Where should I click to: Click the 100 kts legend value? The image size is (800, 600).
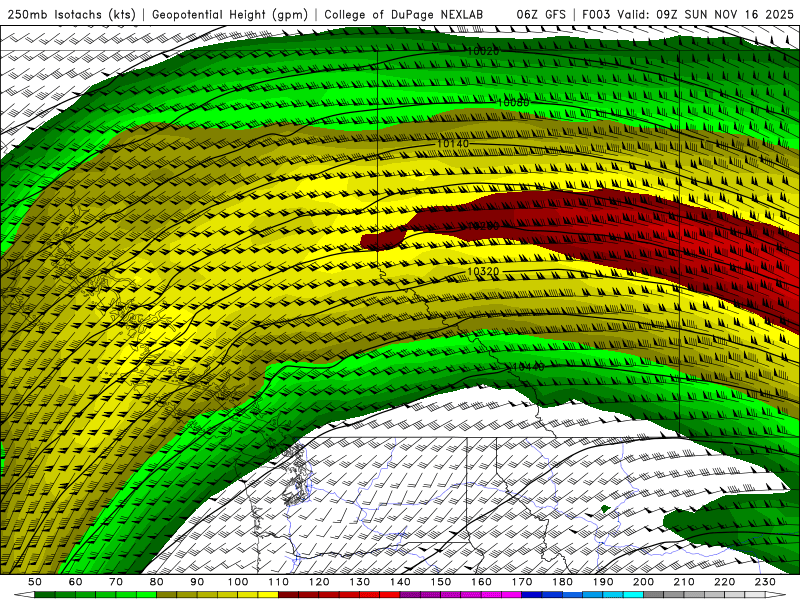[238, 582]
